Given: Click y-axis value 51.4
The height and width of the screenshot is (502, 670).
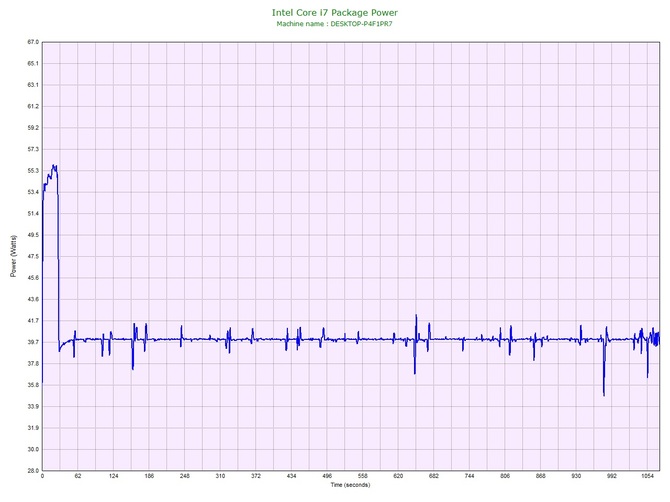Looking at the screenshot, I should point(33,214).
